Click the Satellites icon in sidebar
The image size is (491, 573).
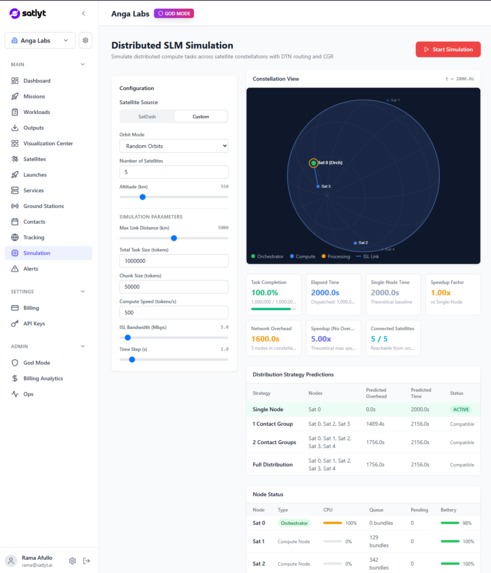pyautogui.click(x=15, y=159)
